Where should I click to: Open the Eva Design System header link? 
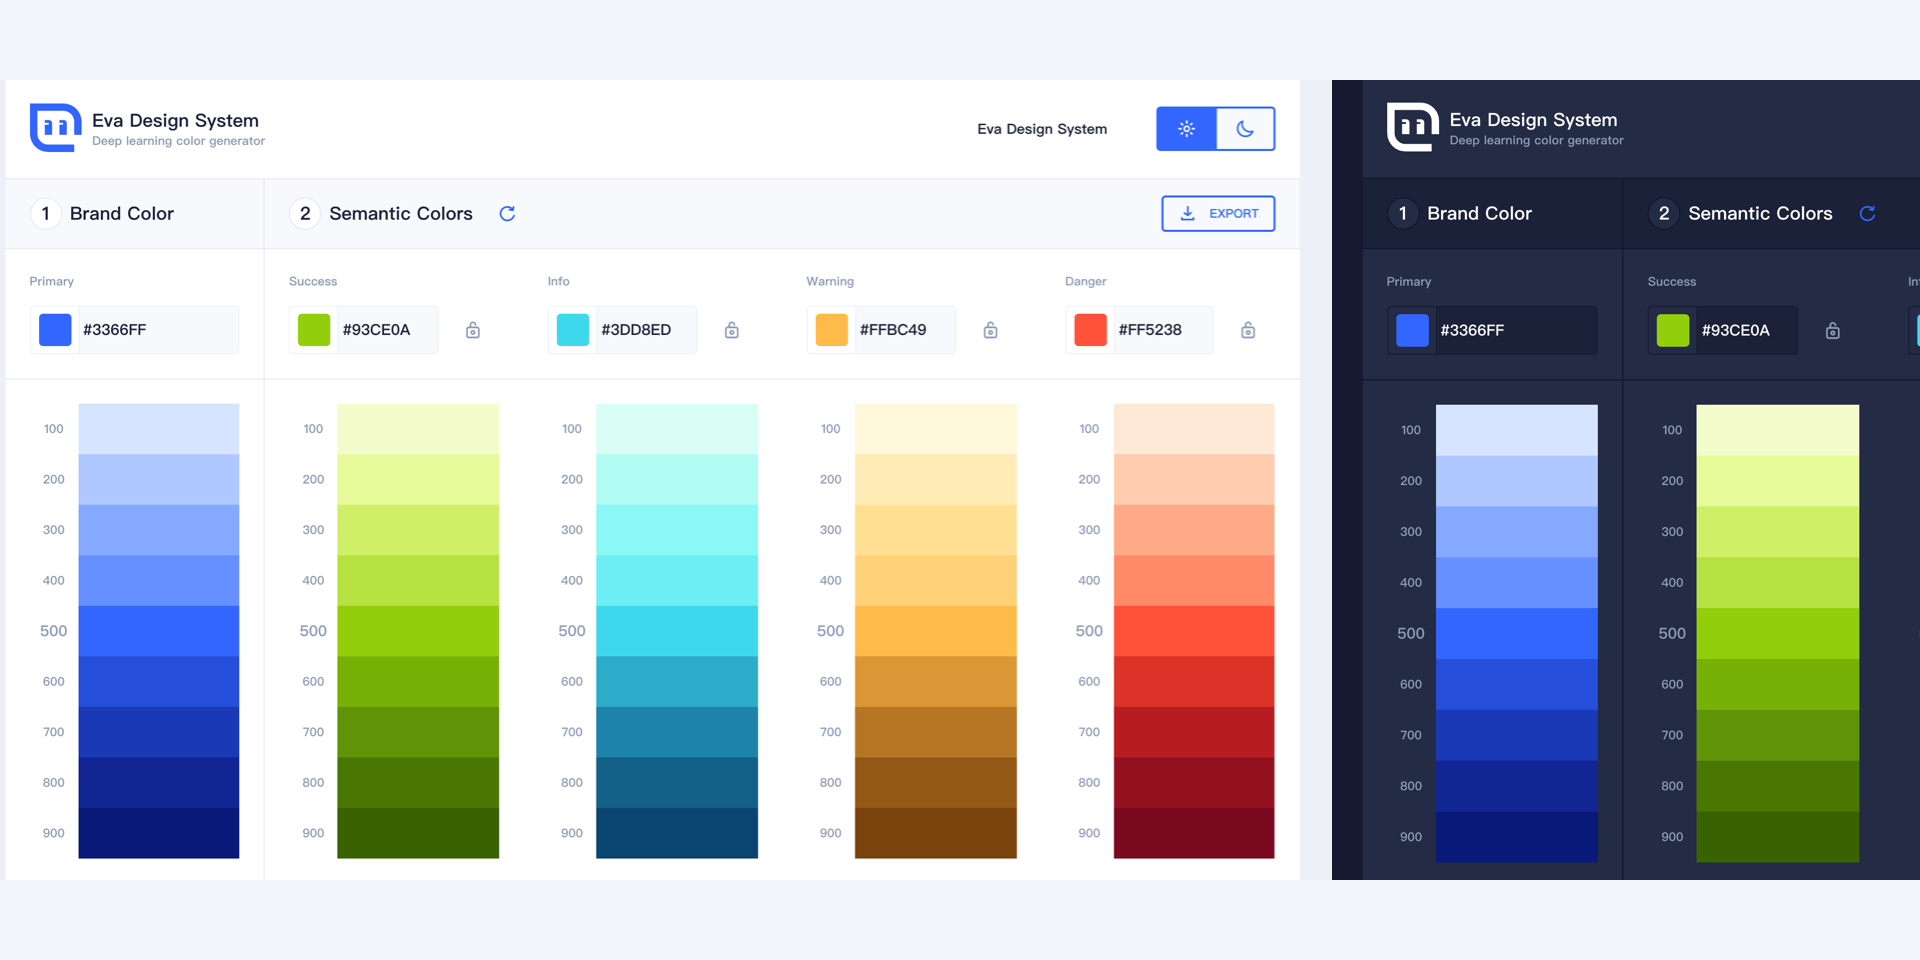(x=1041, y=129)
